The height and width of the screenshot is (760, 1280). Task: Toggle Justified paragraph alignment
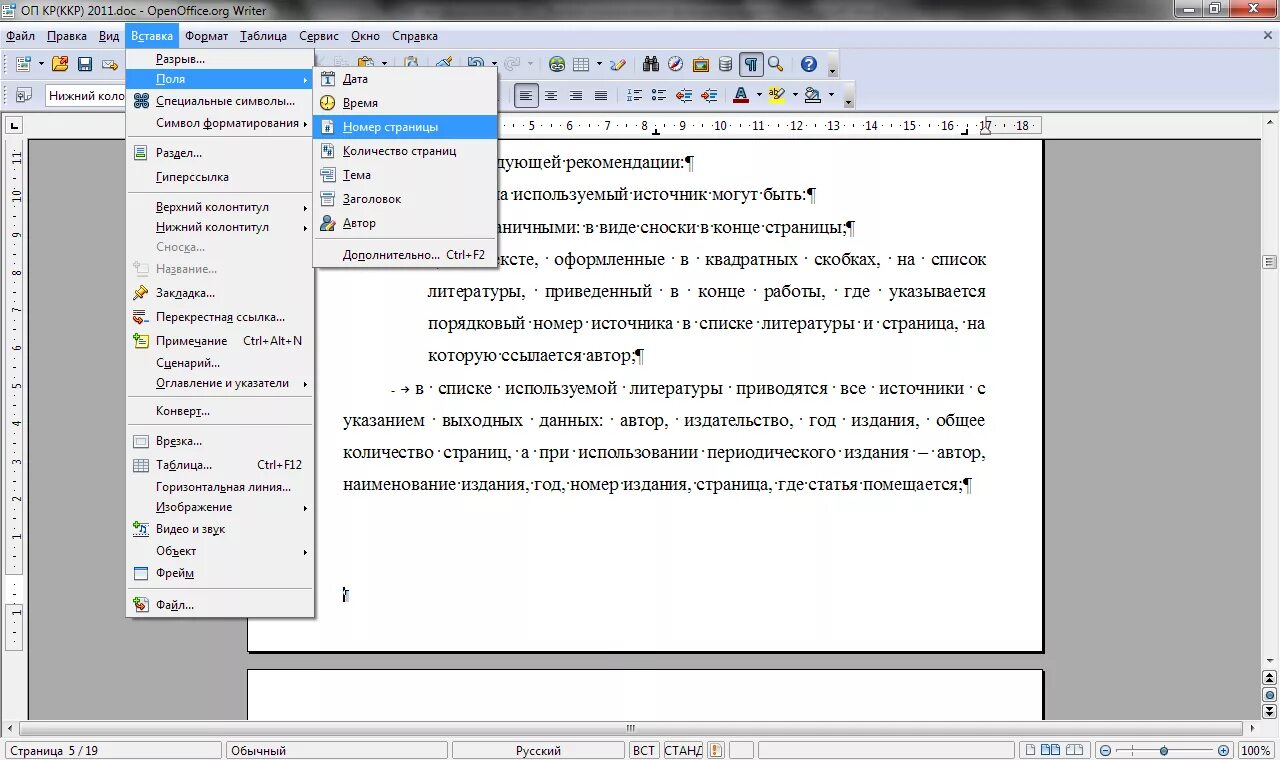click(601, 96)
